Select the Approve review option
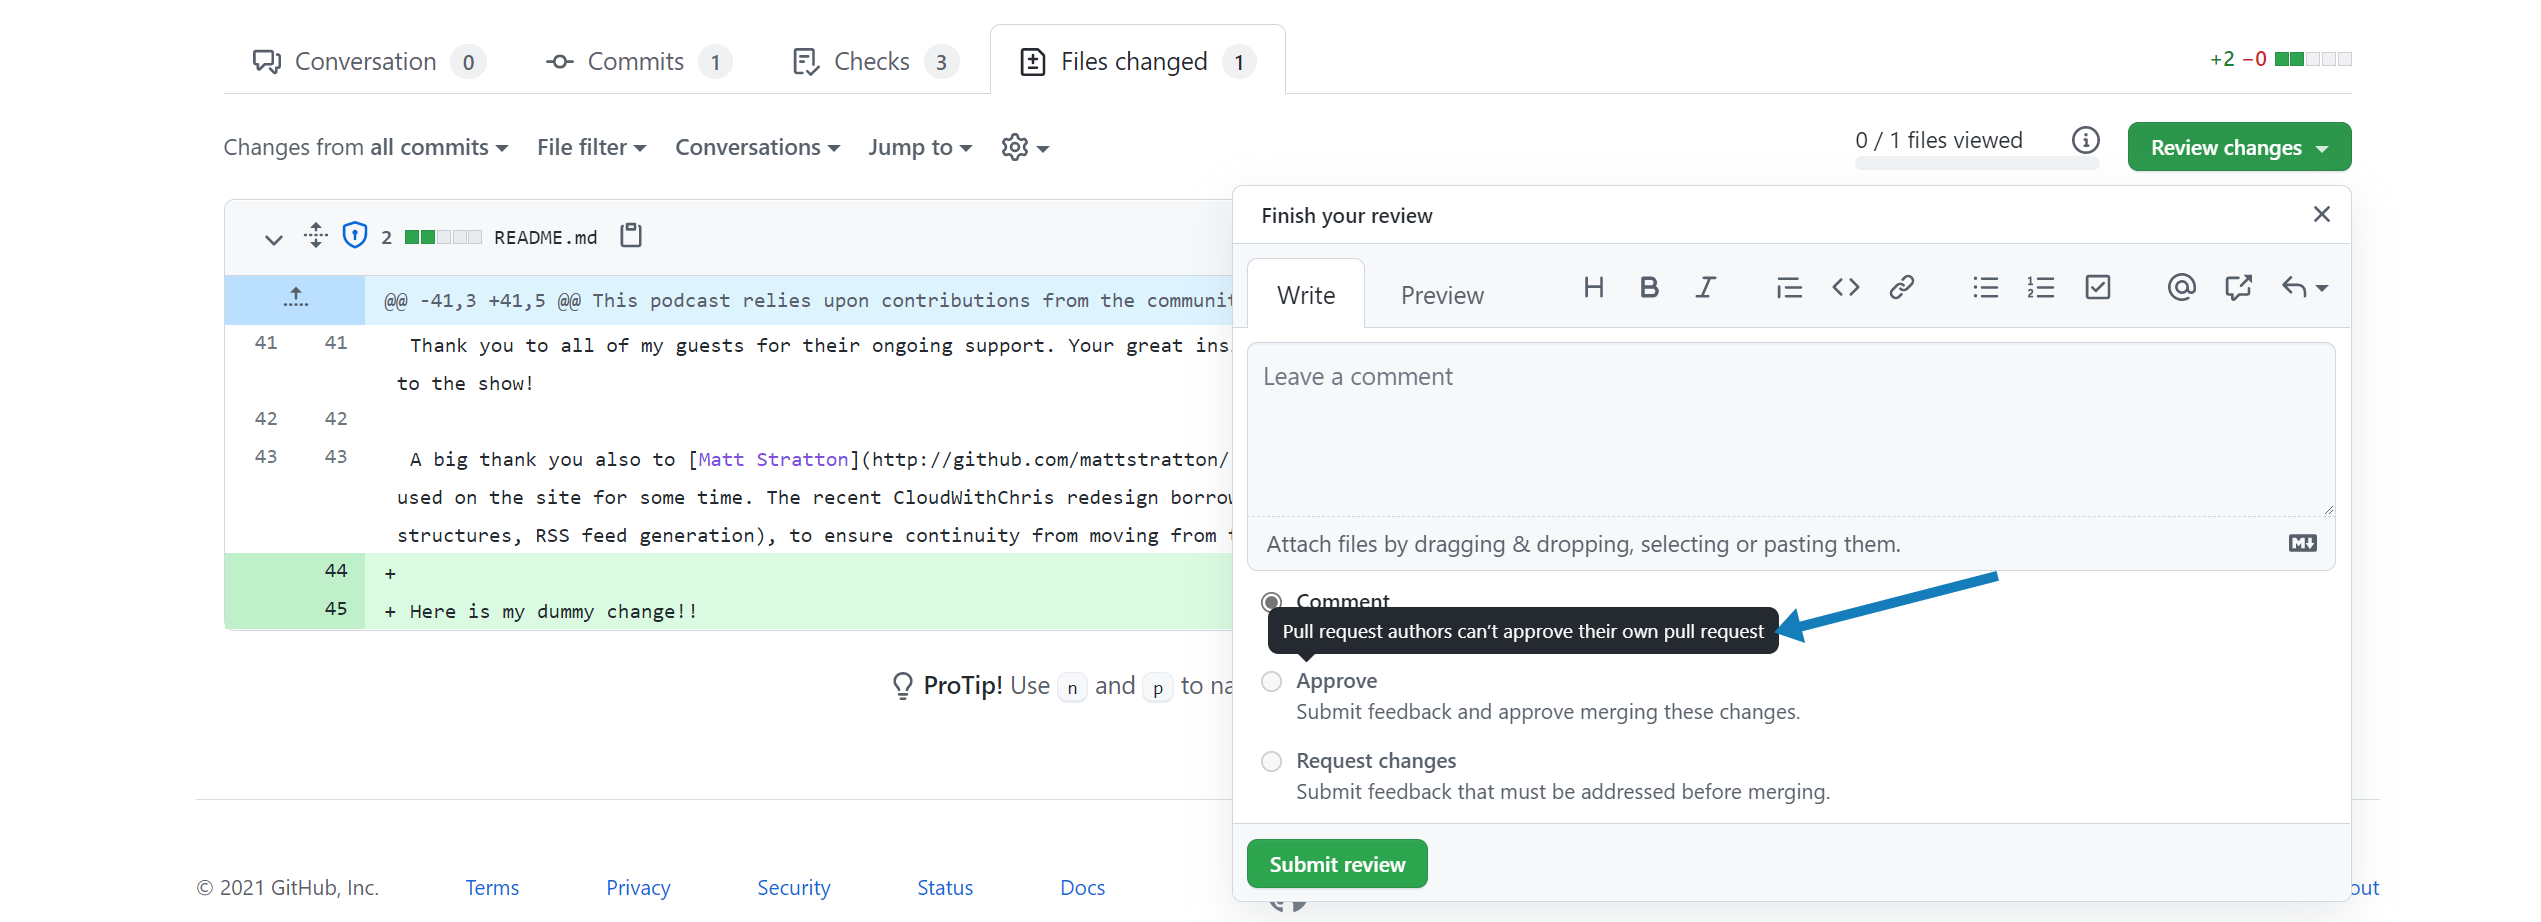Screen dimensions: 2541x922 1271,681
